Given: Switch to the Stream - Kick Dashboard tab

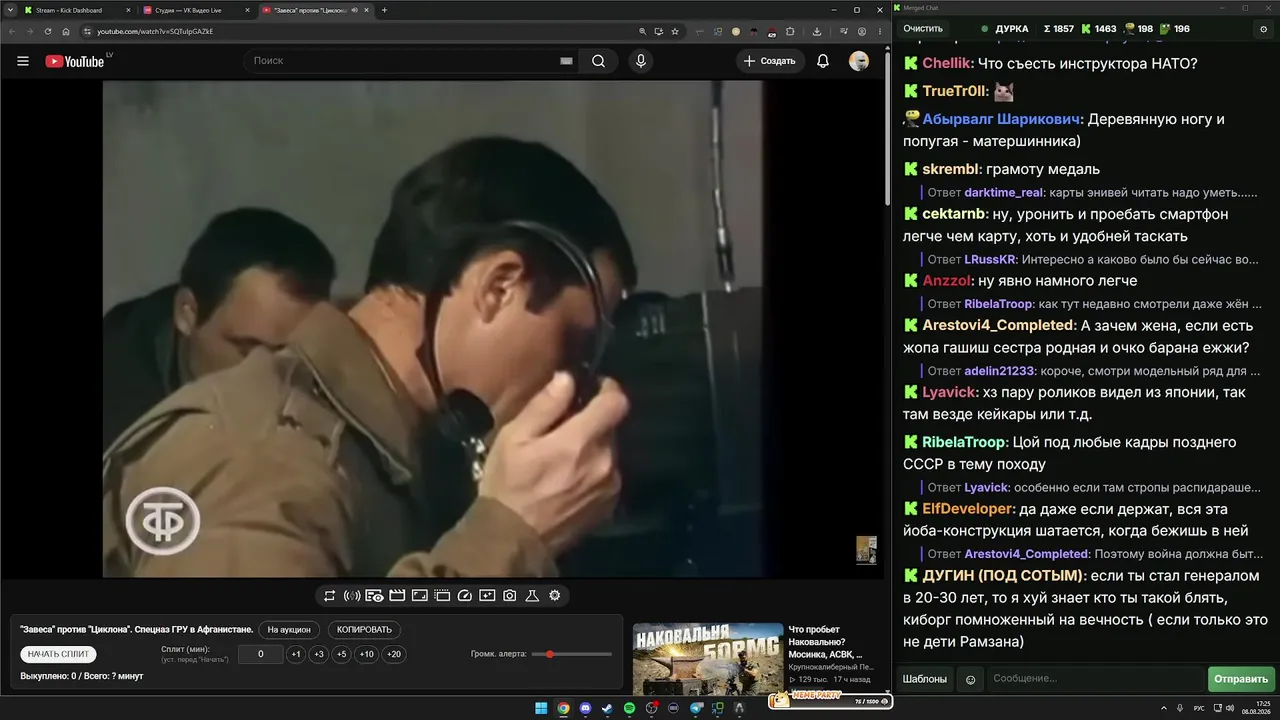Looking at the screenshot, I should (75, 10).
